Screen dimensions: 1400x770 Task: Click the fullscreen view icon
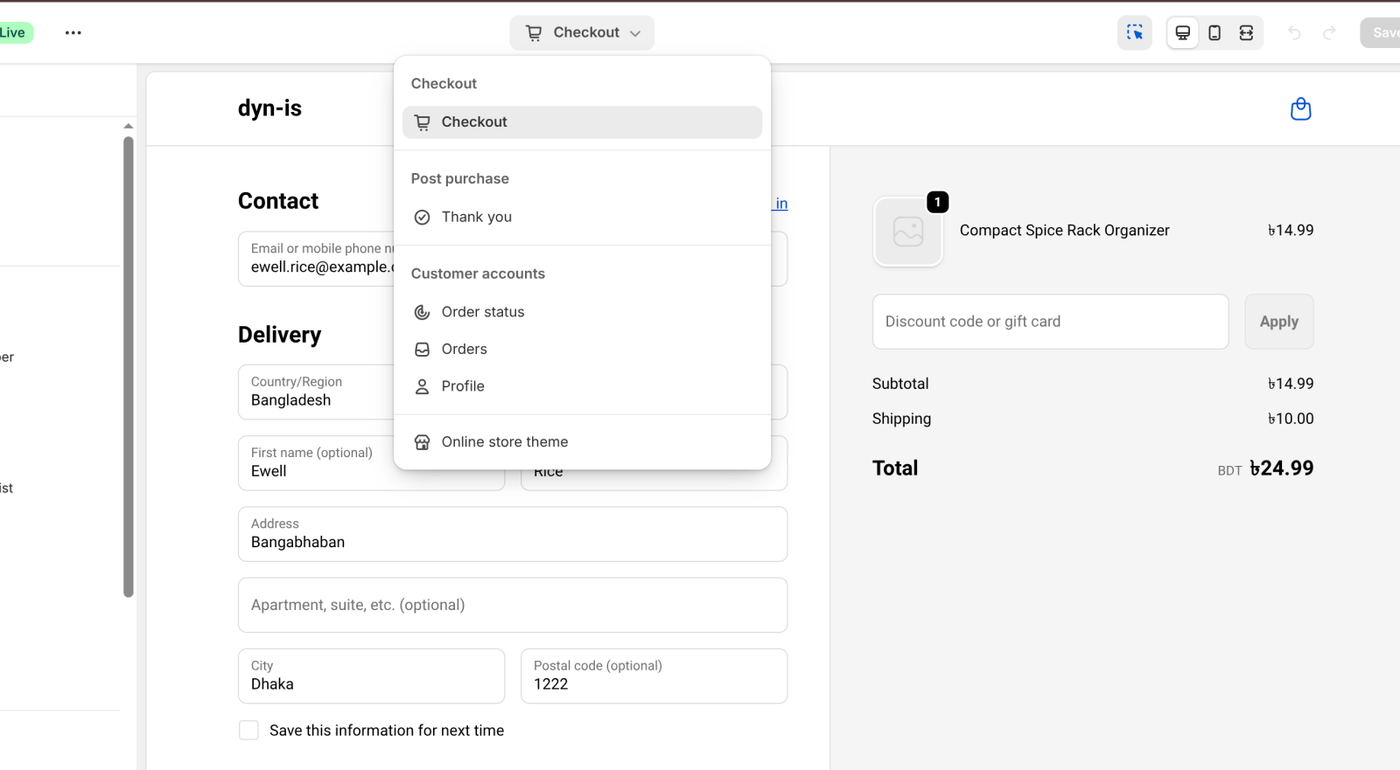(1246, 33)
